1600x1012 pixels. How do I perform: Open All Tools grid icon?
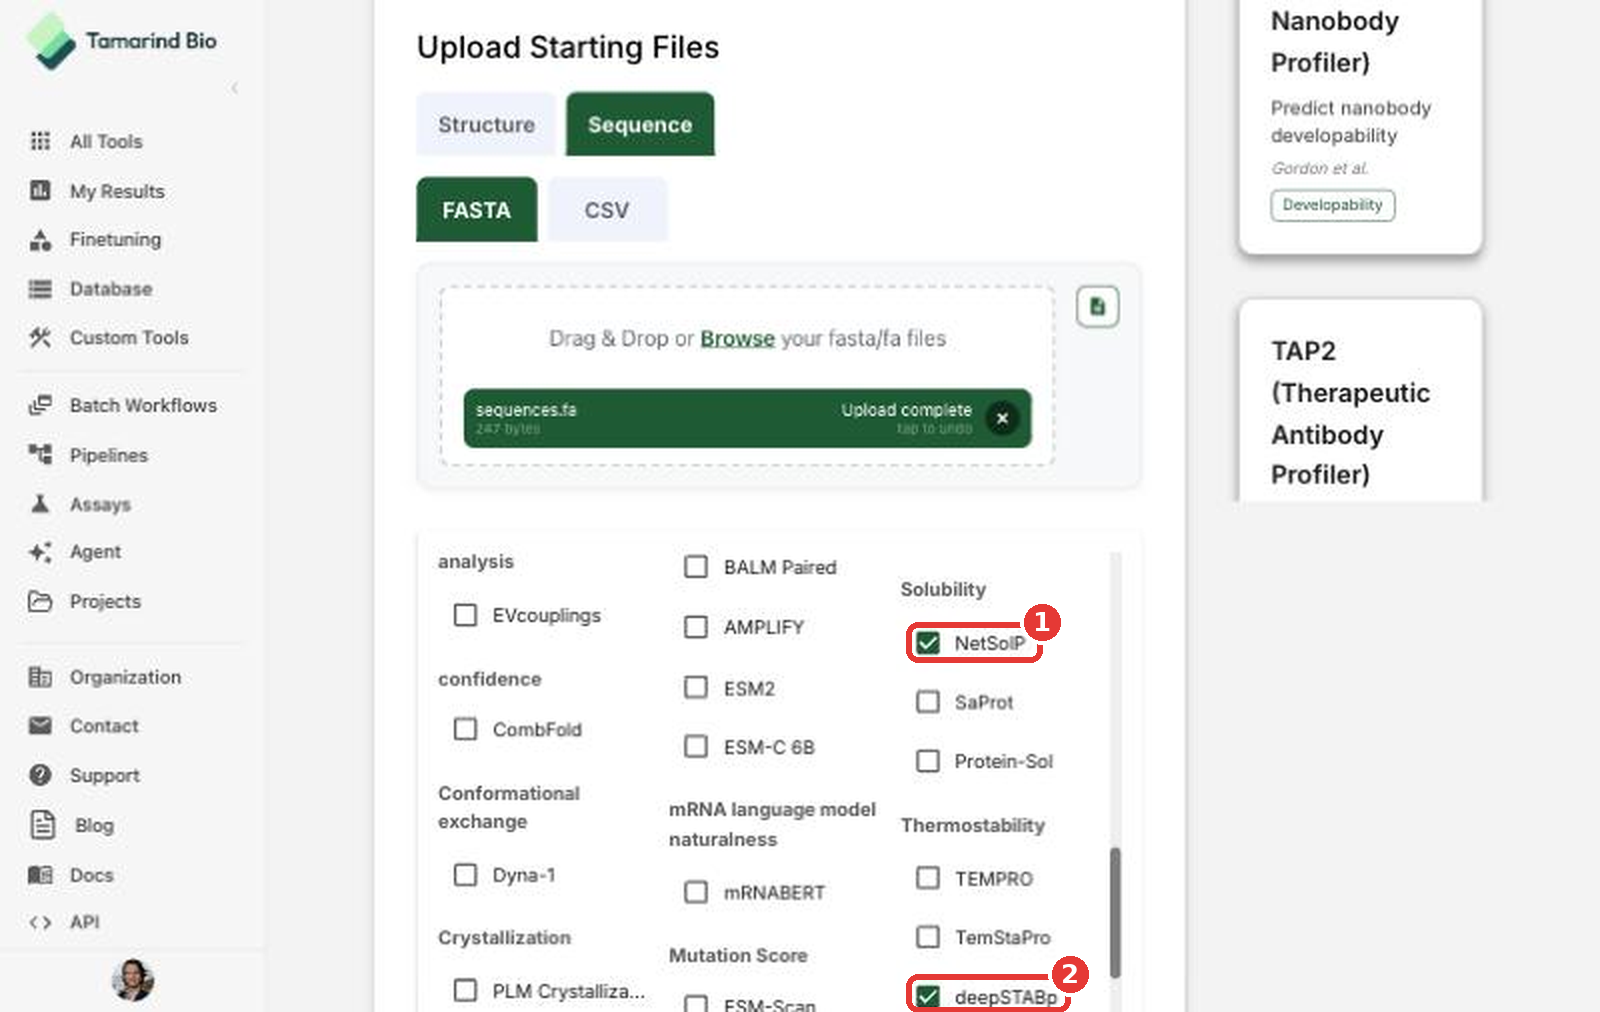(40, 141)
